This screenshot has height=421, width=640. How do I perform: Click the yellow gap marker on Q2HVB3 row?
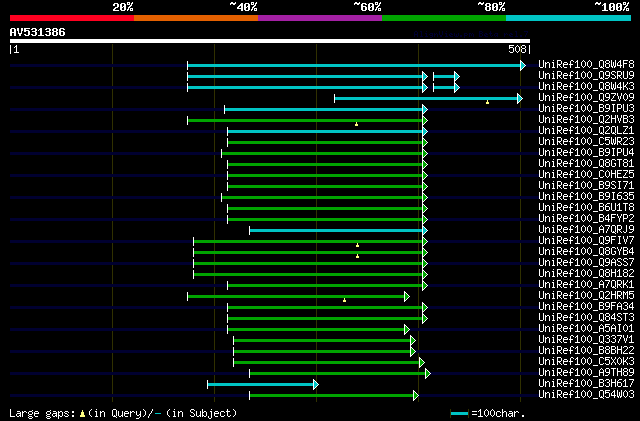point(356,124)
